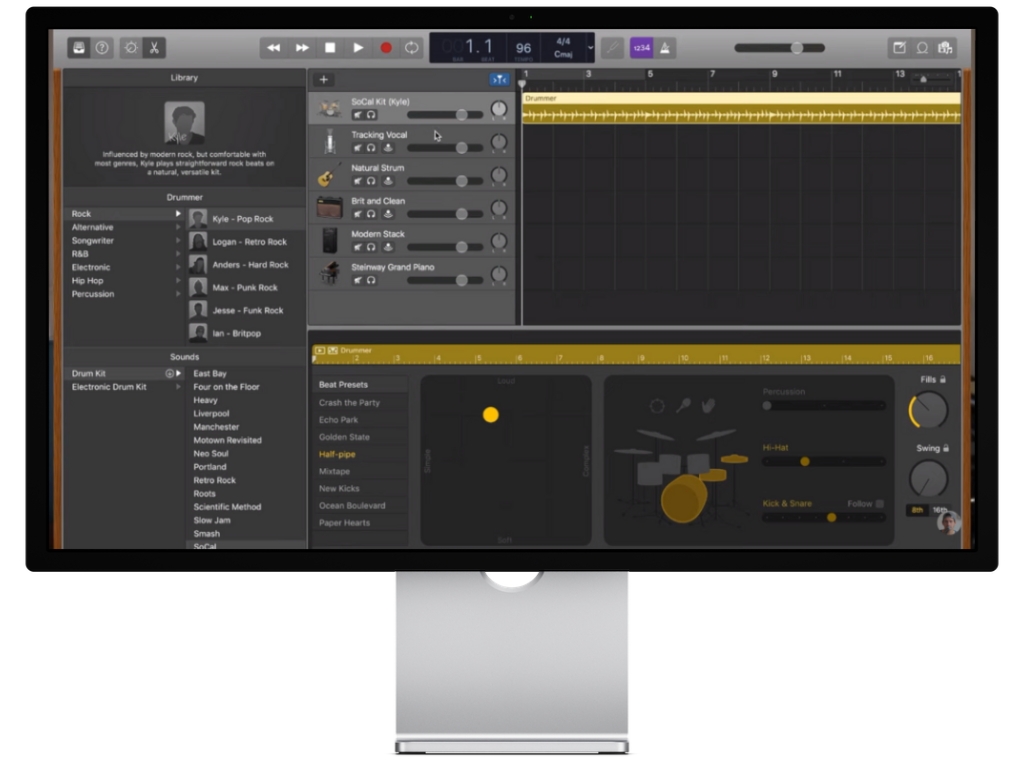Click the SoCal Kit pan knob

click(498, 109)
